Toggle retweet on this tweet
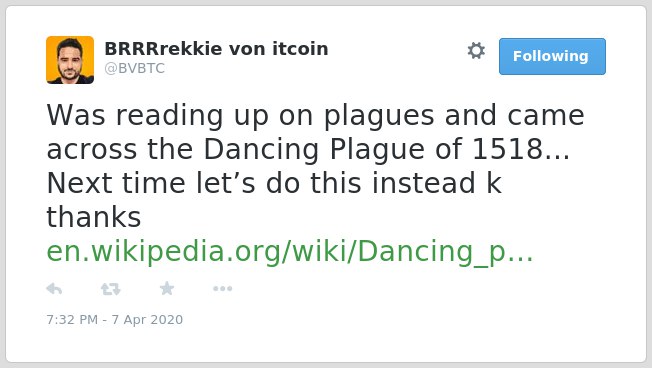Screen dimensions: 652x368 111,289
